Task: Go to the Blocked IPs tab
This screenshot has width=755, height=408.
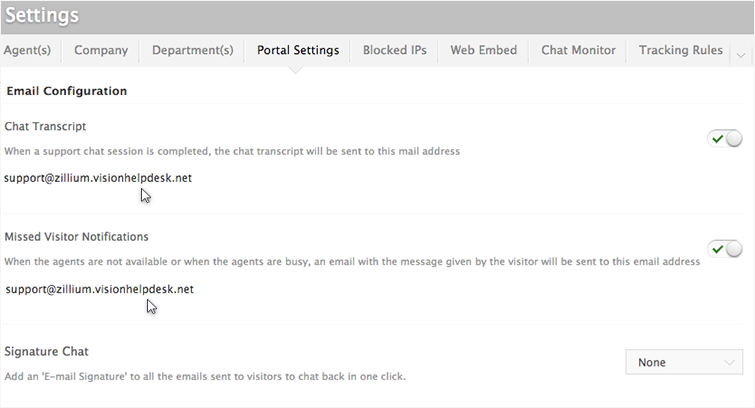Action: 394,50
